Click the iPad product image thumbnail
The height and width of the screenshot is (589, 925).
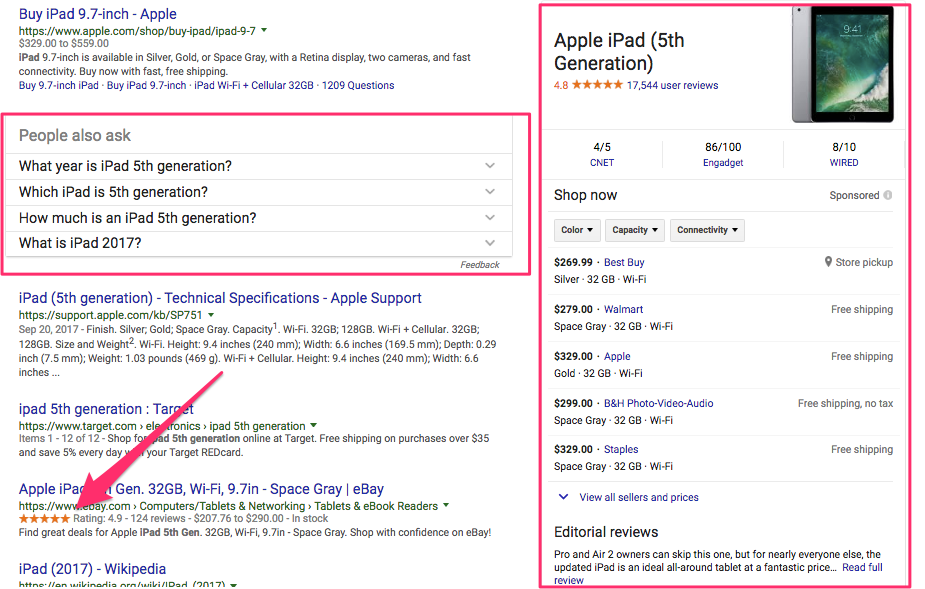click(842, 64)
